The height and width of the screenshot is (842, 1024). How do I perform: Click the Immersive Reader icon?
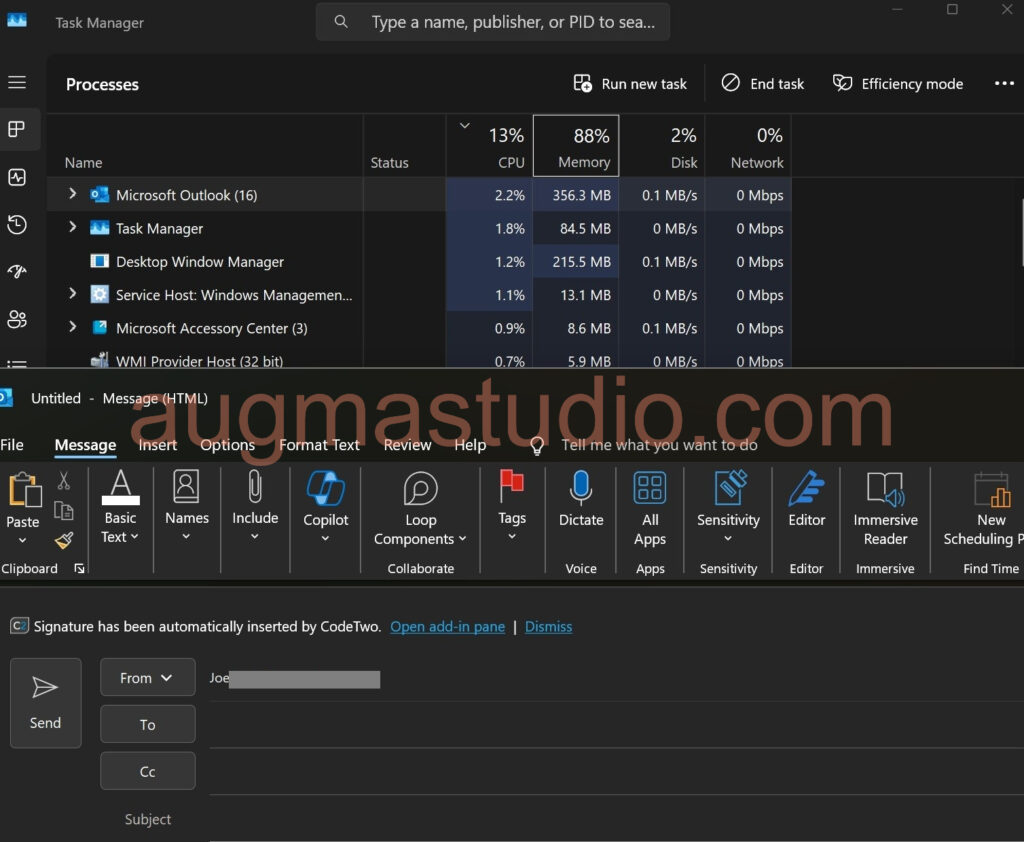coord(885,489)
